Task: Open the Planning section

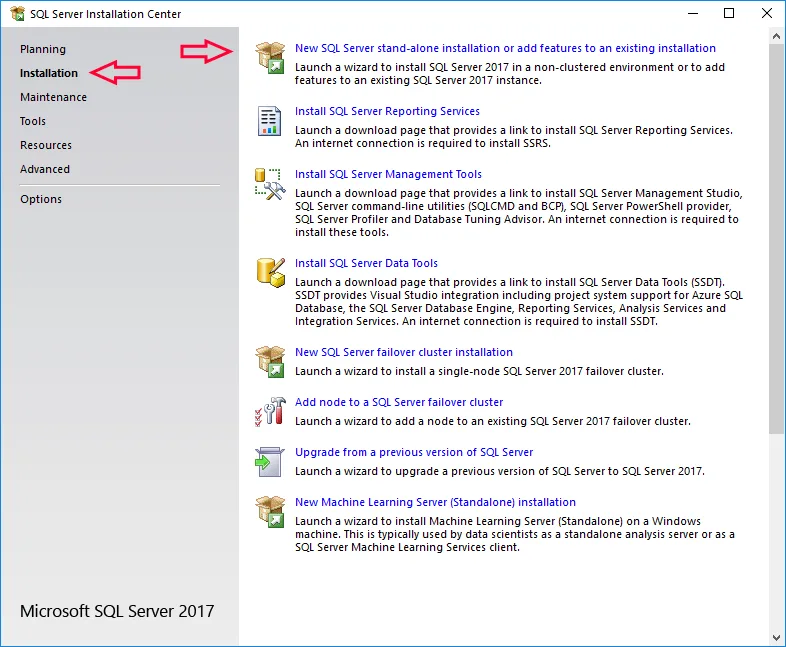Action: 43,49
